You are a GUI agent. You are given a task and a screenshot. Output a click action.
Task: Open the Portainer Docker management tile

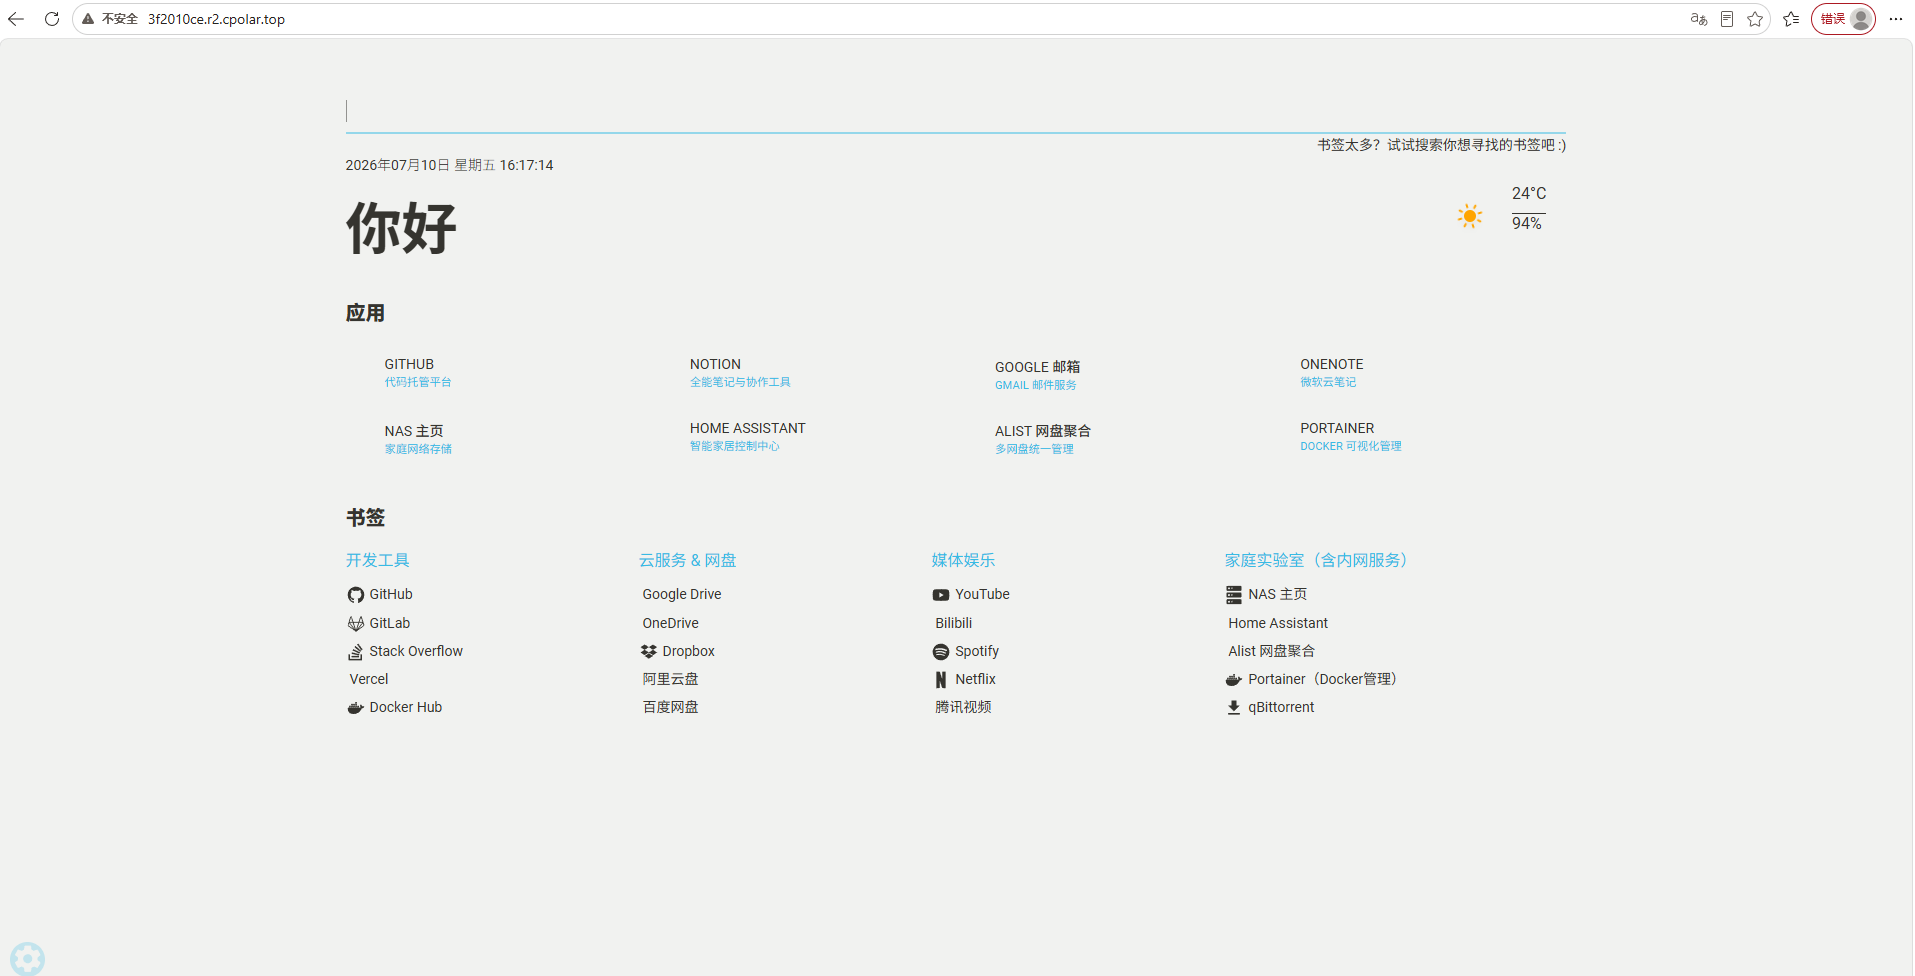coord(1350,436)
